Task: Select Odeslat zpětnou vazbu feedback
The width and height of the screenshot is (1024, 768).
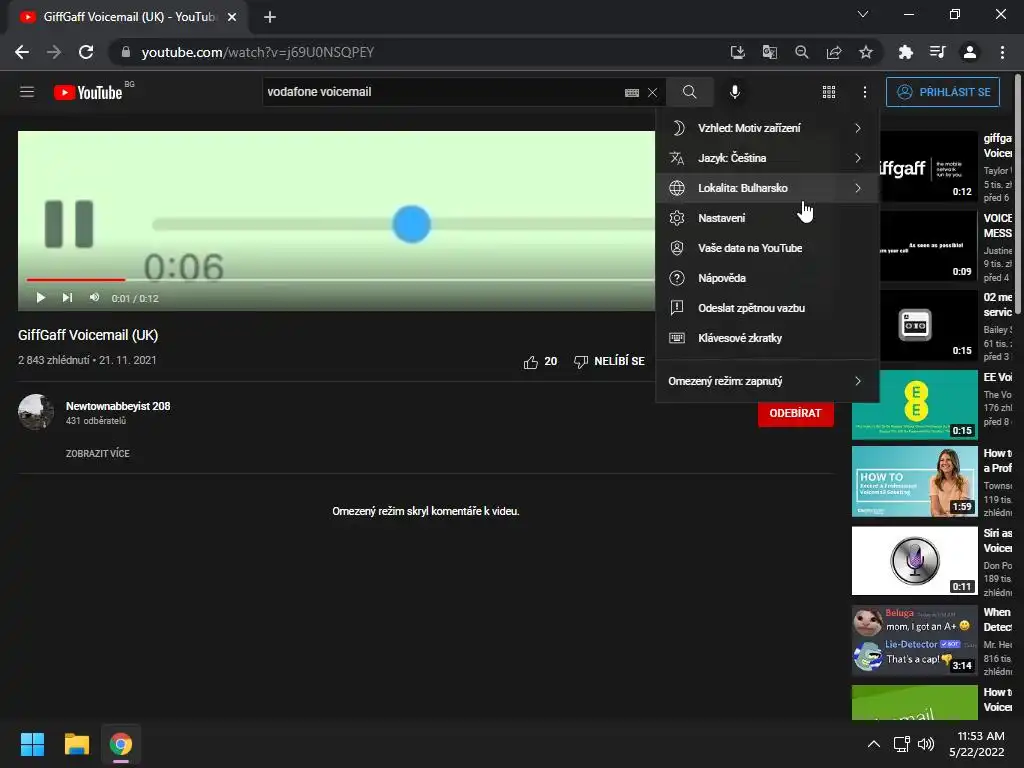Action: pyautogui.click(x=767, y=308)
